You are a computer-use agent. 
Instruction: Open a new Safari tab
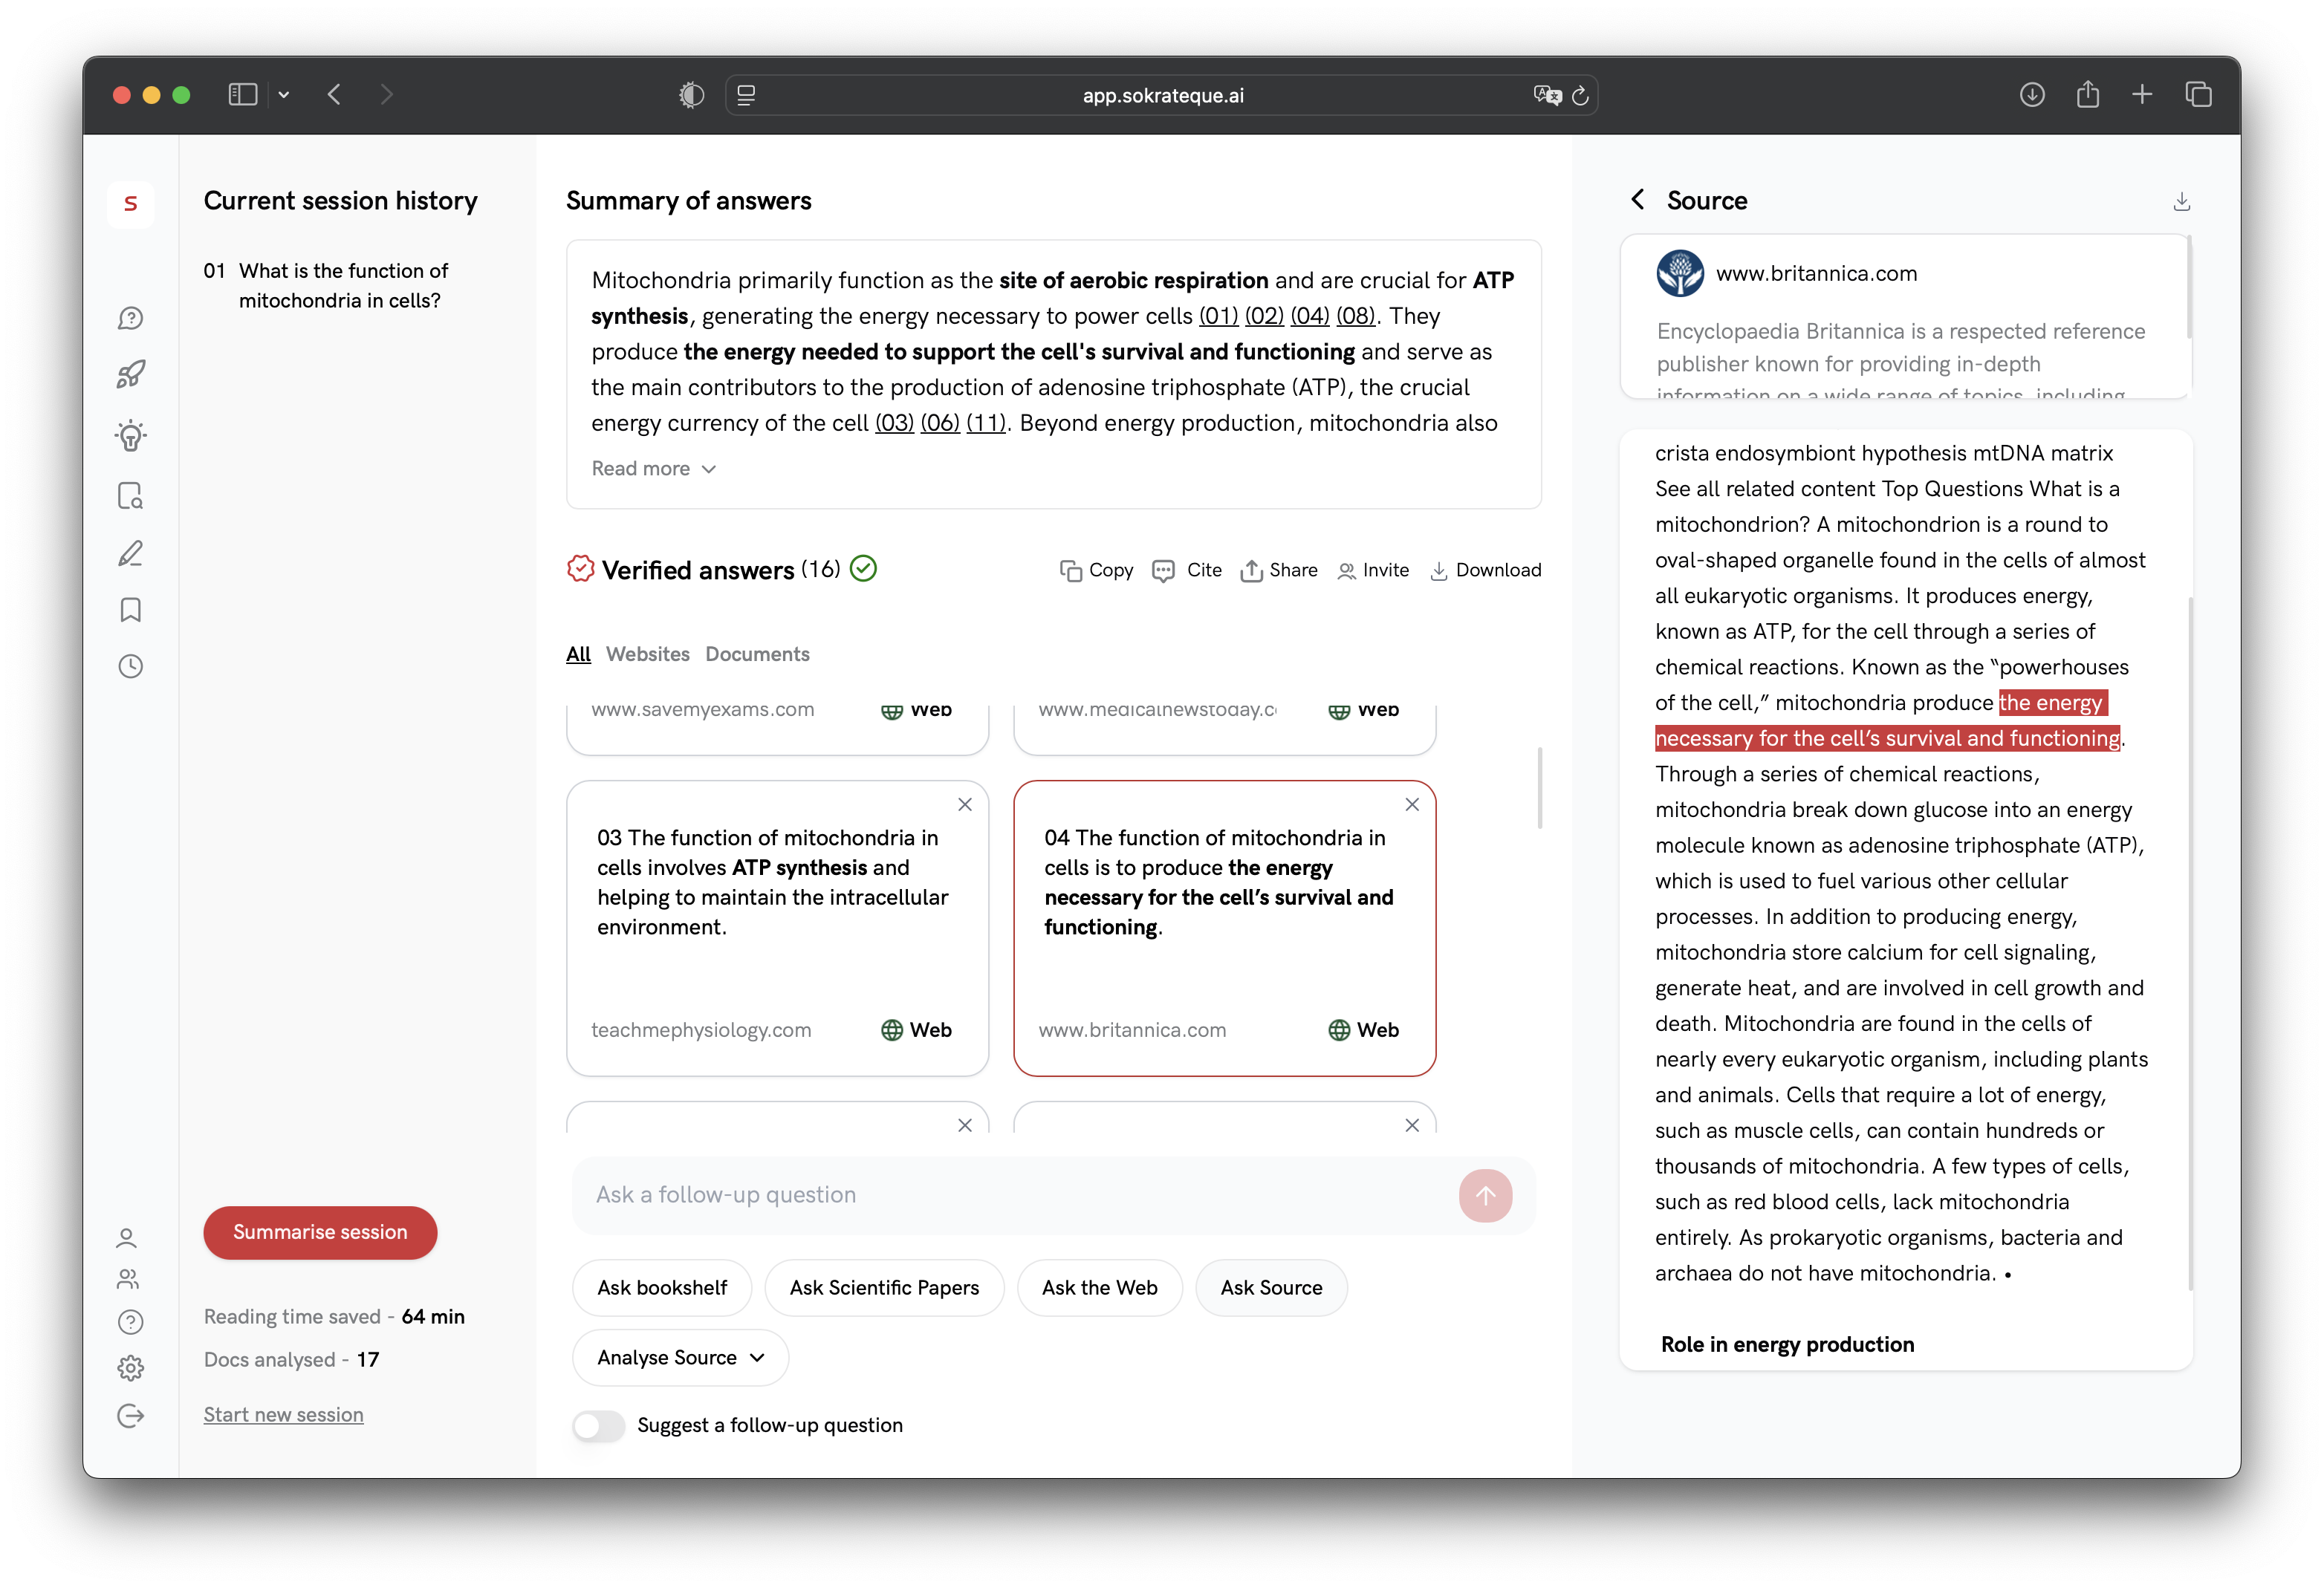(x=2141, y=95)
